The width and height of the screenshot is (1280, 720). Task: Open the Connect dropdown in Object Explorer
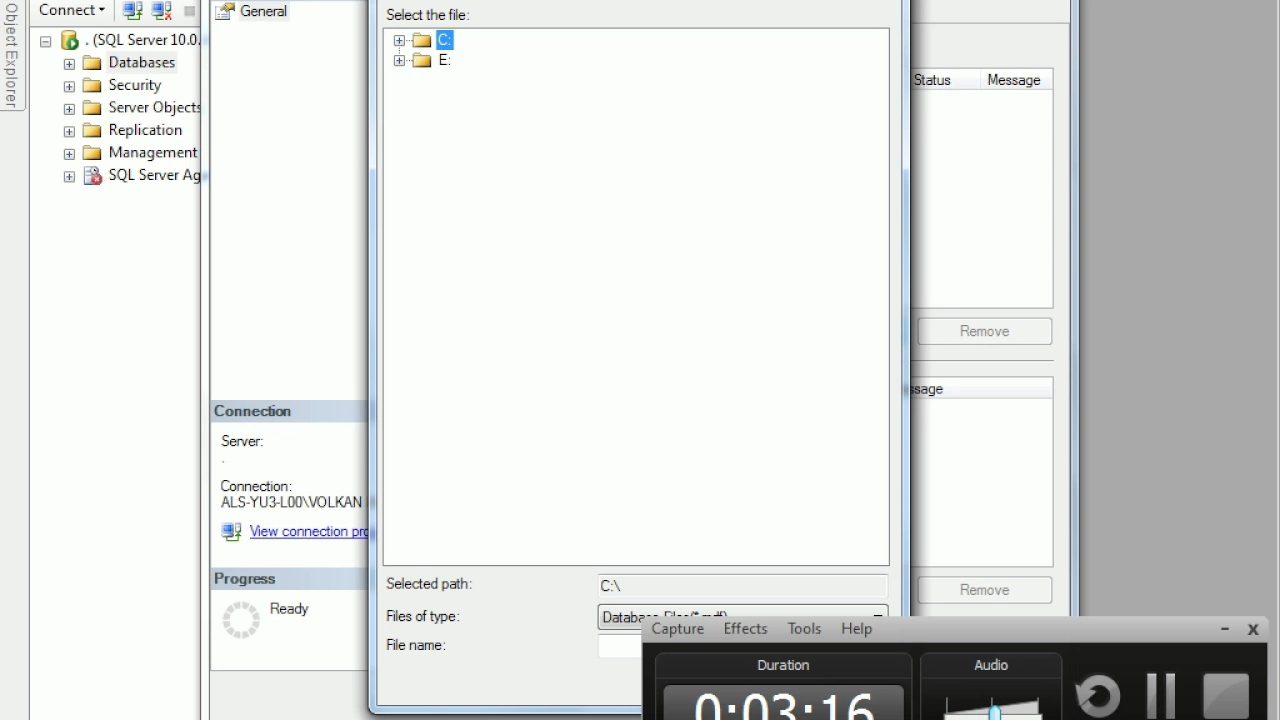click(71, 10)
